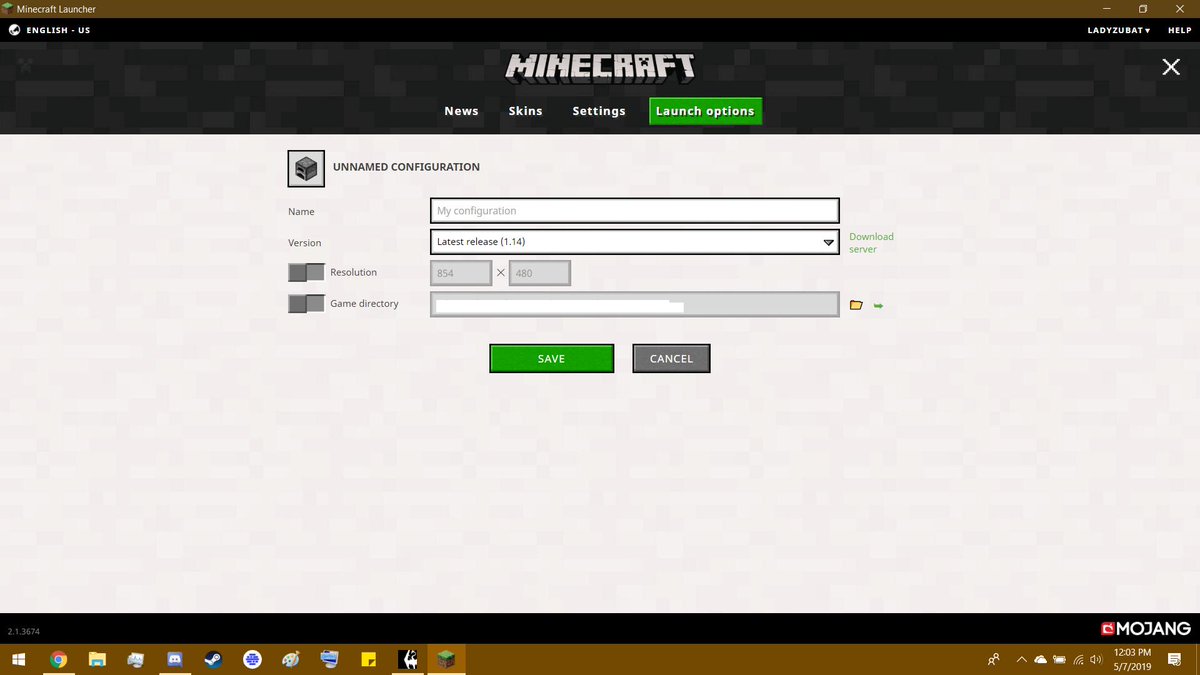The height and width of the screenshot is (675, 1200).
Task: Click the Download server link
Action: click(871, 243)
